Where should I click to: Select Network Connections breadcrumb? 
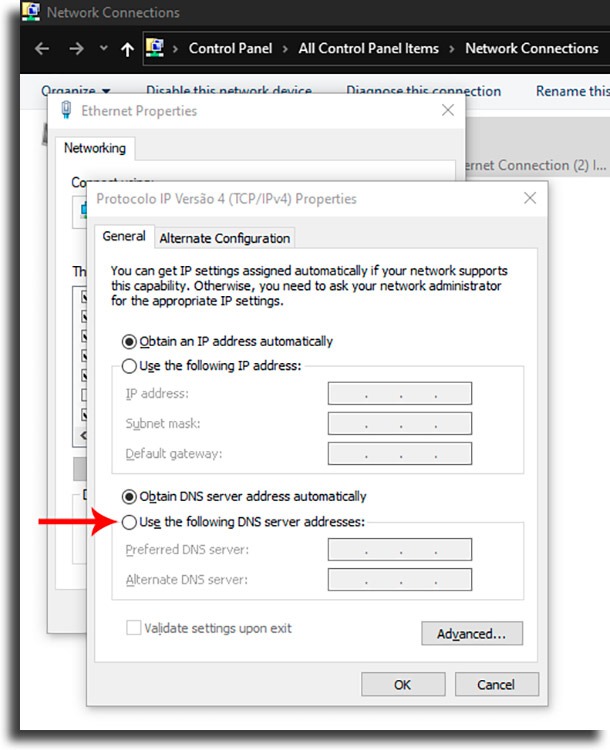click(532, 48)
